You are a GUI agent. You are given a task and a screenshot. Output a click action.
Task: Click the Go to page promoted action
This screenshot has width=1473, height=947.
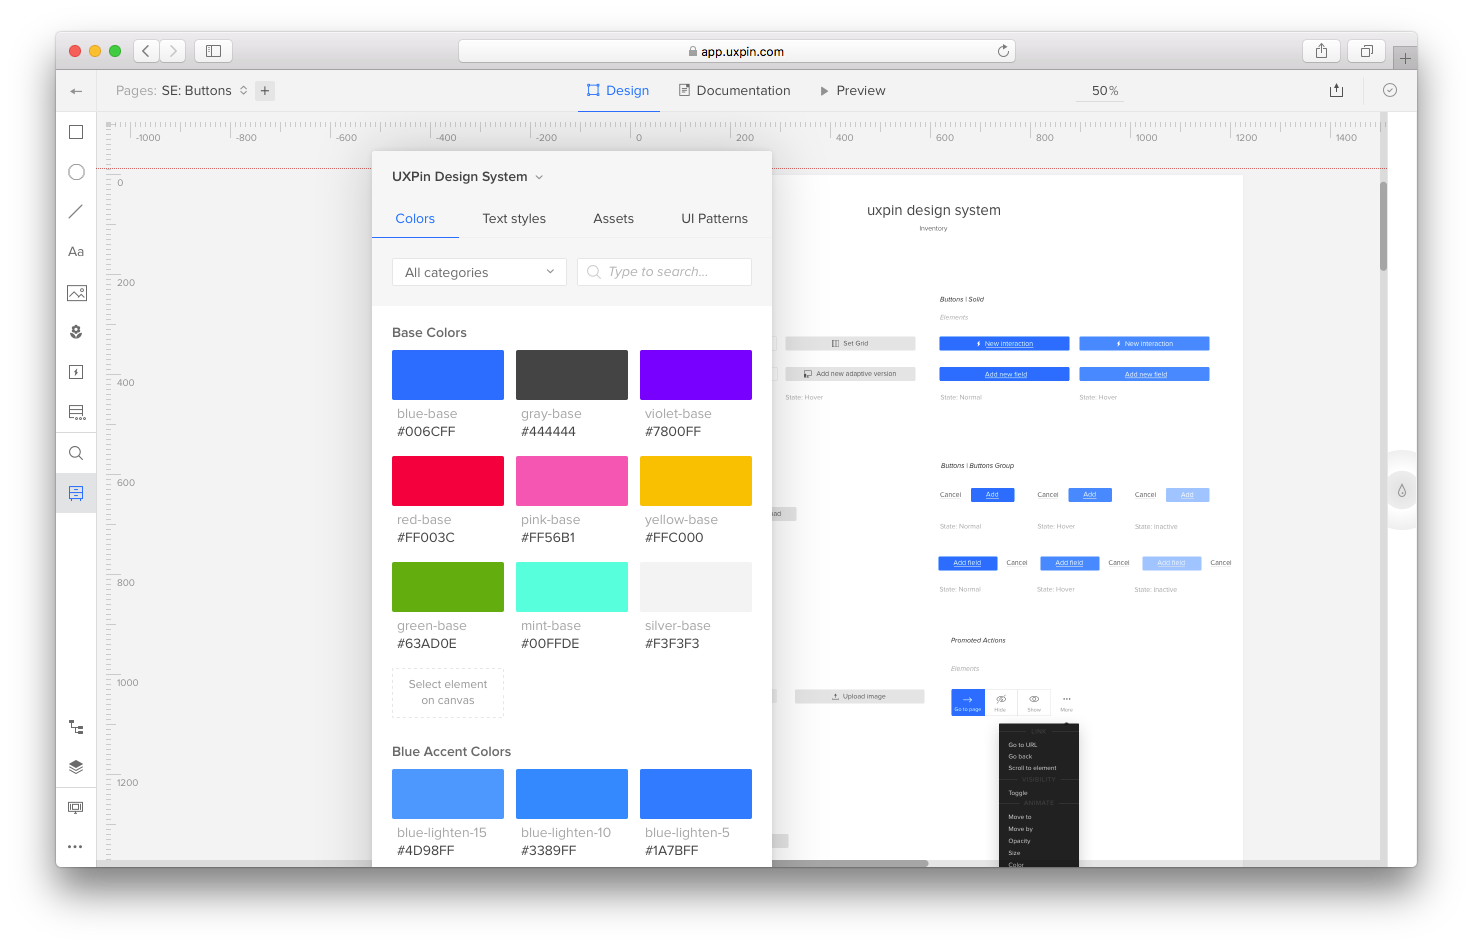tap(968, 703)
